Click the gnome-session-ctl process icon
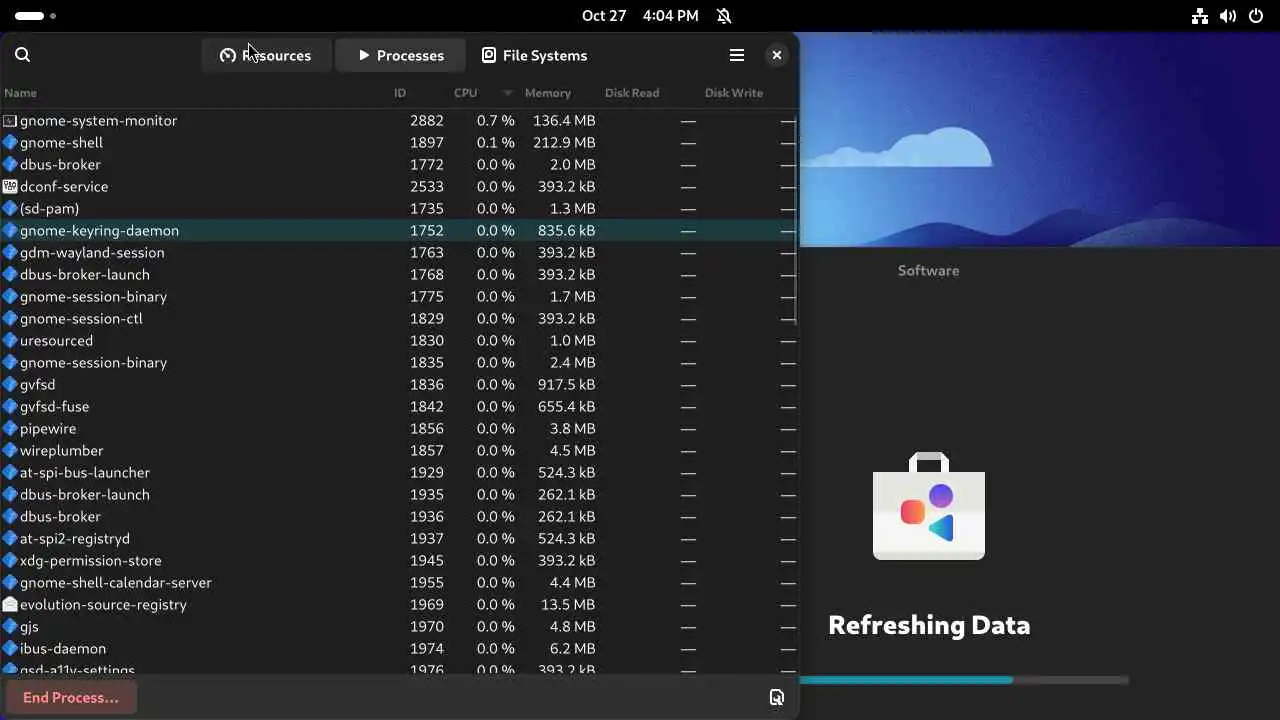 pos(10,318)
